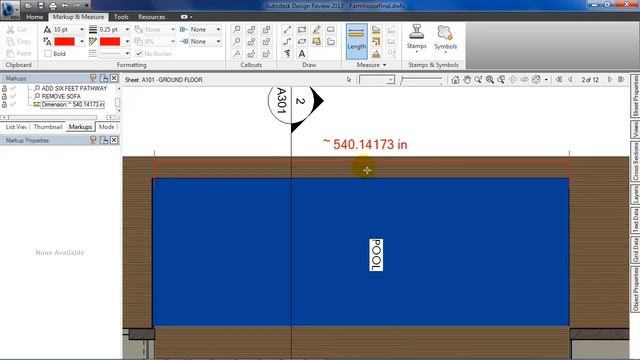
Task: Click the Print quick access icon
Action: click(x=53, y=6)
